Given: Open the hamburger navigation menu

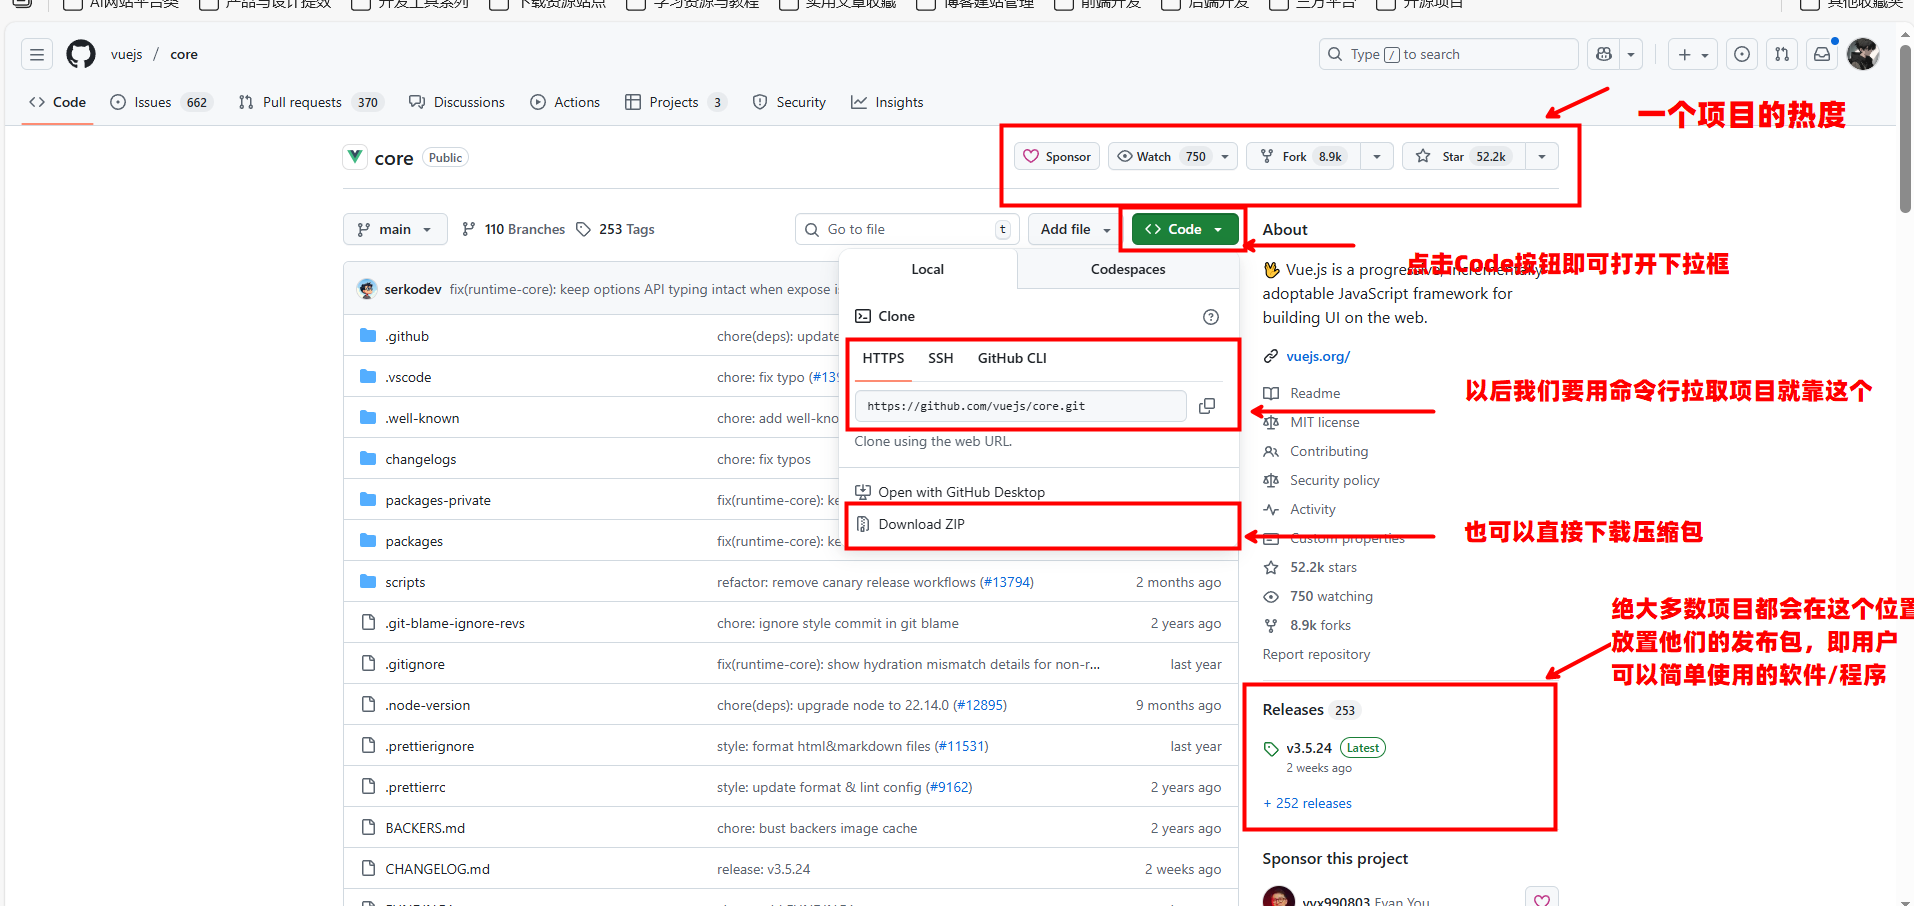Looking at the screenshot, I should click(37, 54).
